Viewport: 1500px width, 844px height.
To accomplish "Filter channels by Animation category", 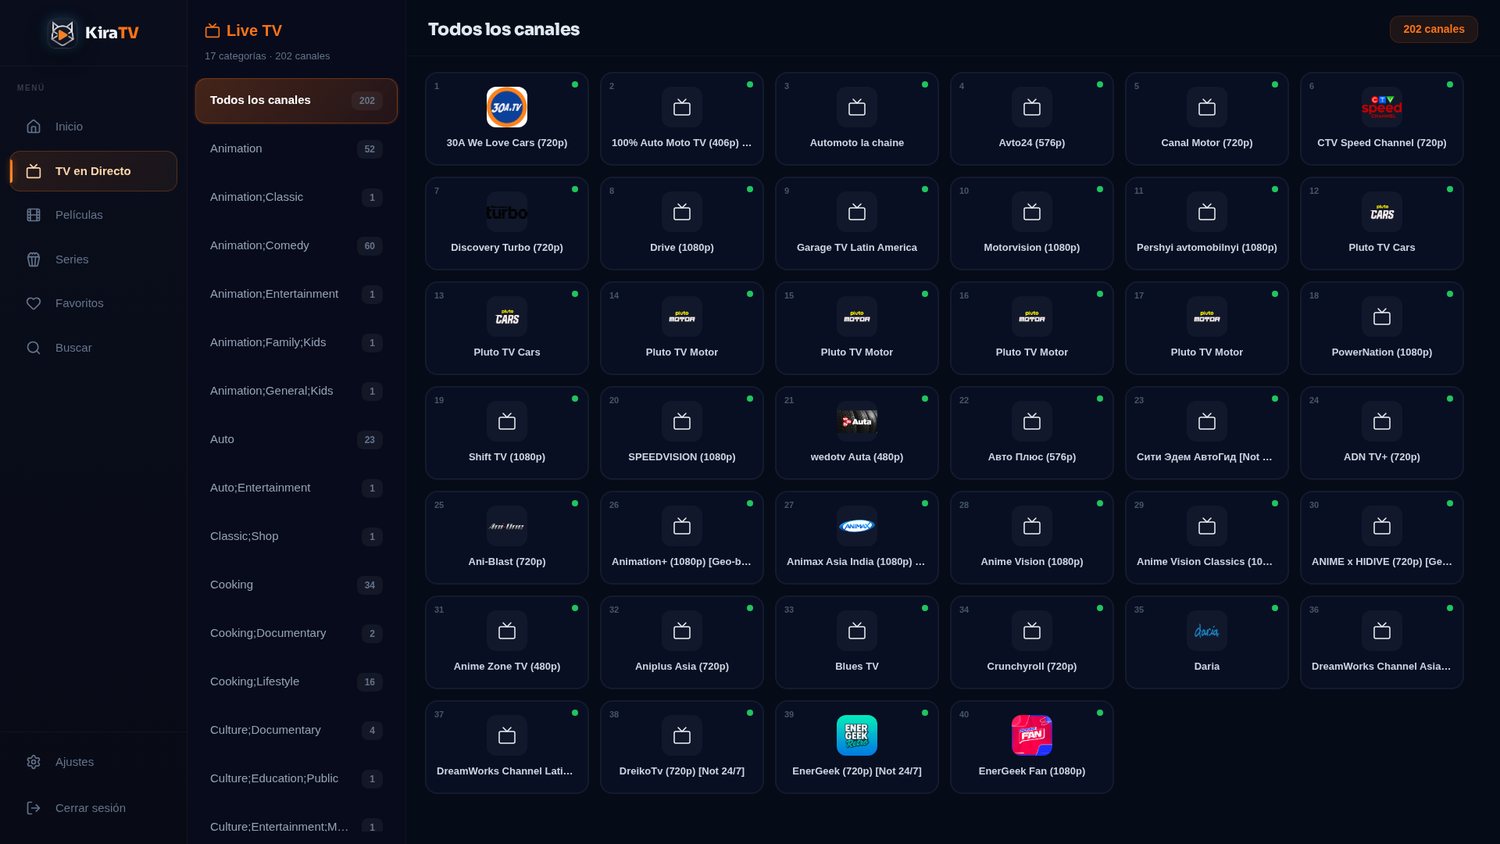I will [x=296, y=149].
